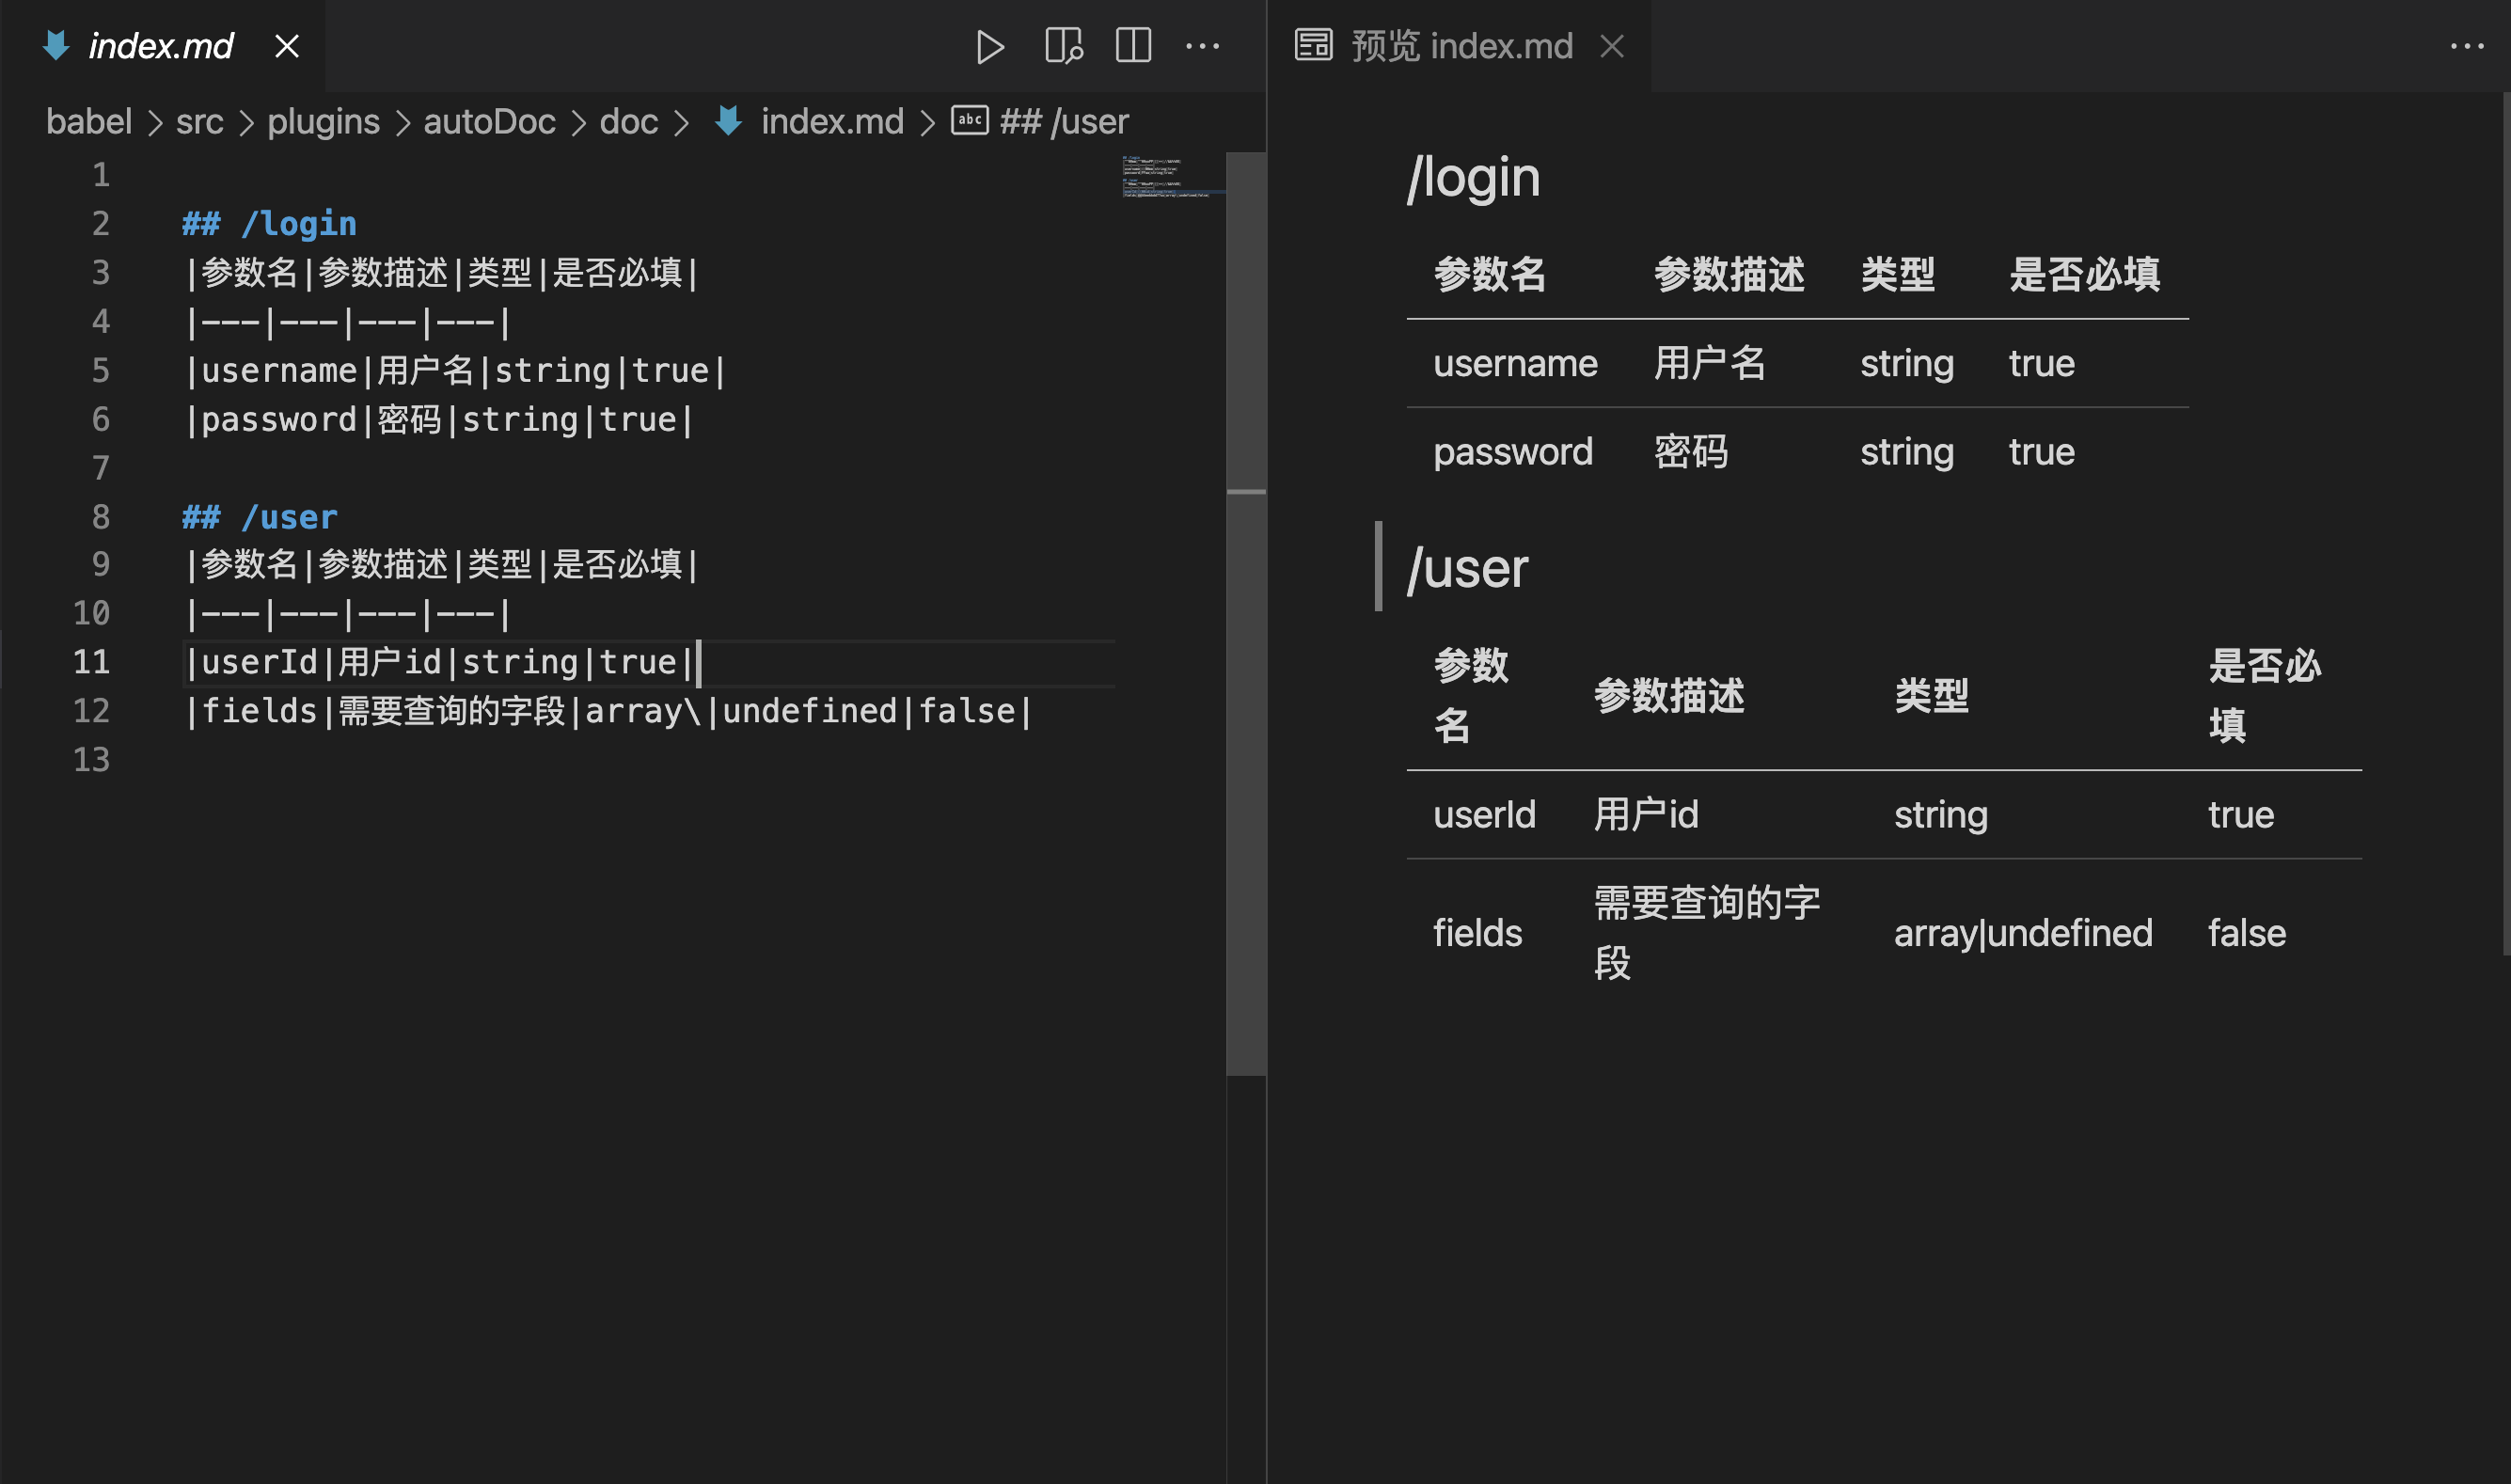The height and width of the screenshot is (1484, 2511).
Task: Expand the plugins breadcrumb folder
Action: coord(323,122)
